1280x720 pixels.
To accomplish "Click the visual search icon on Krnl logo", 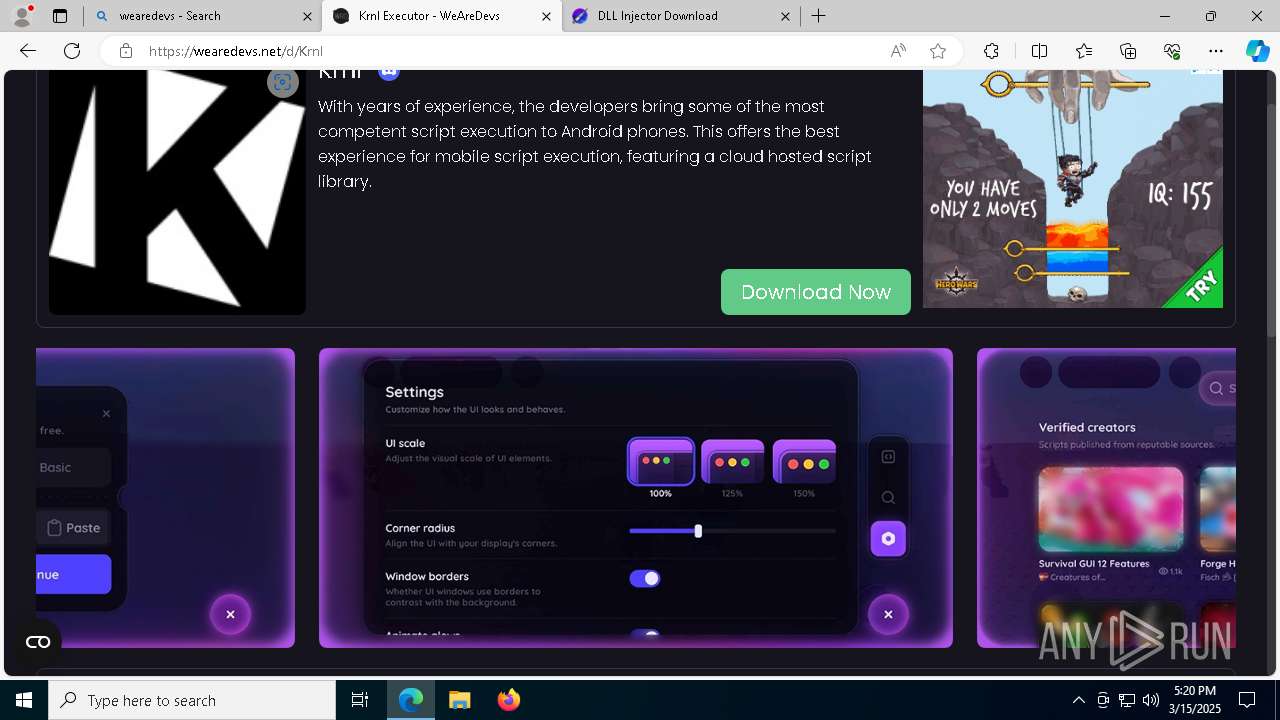I will 283,82.
